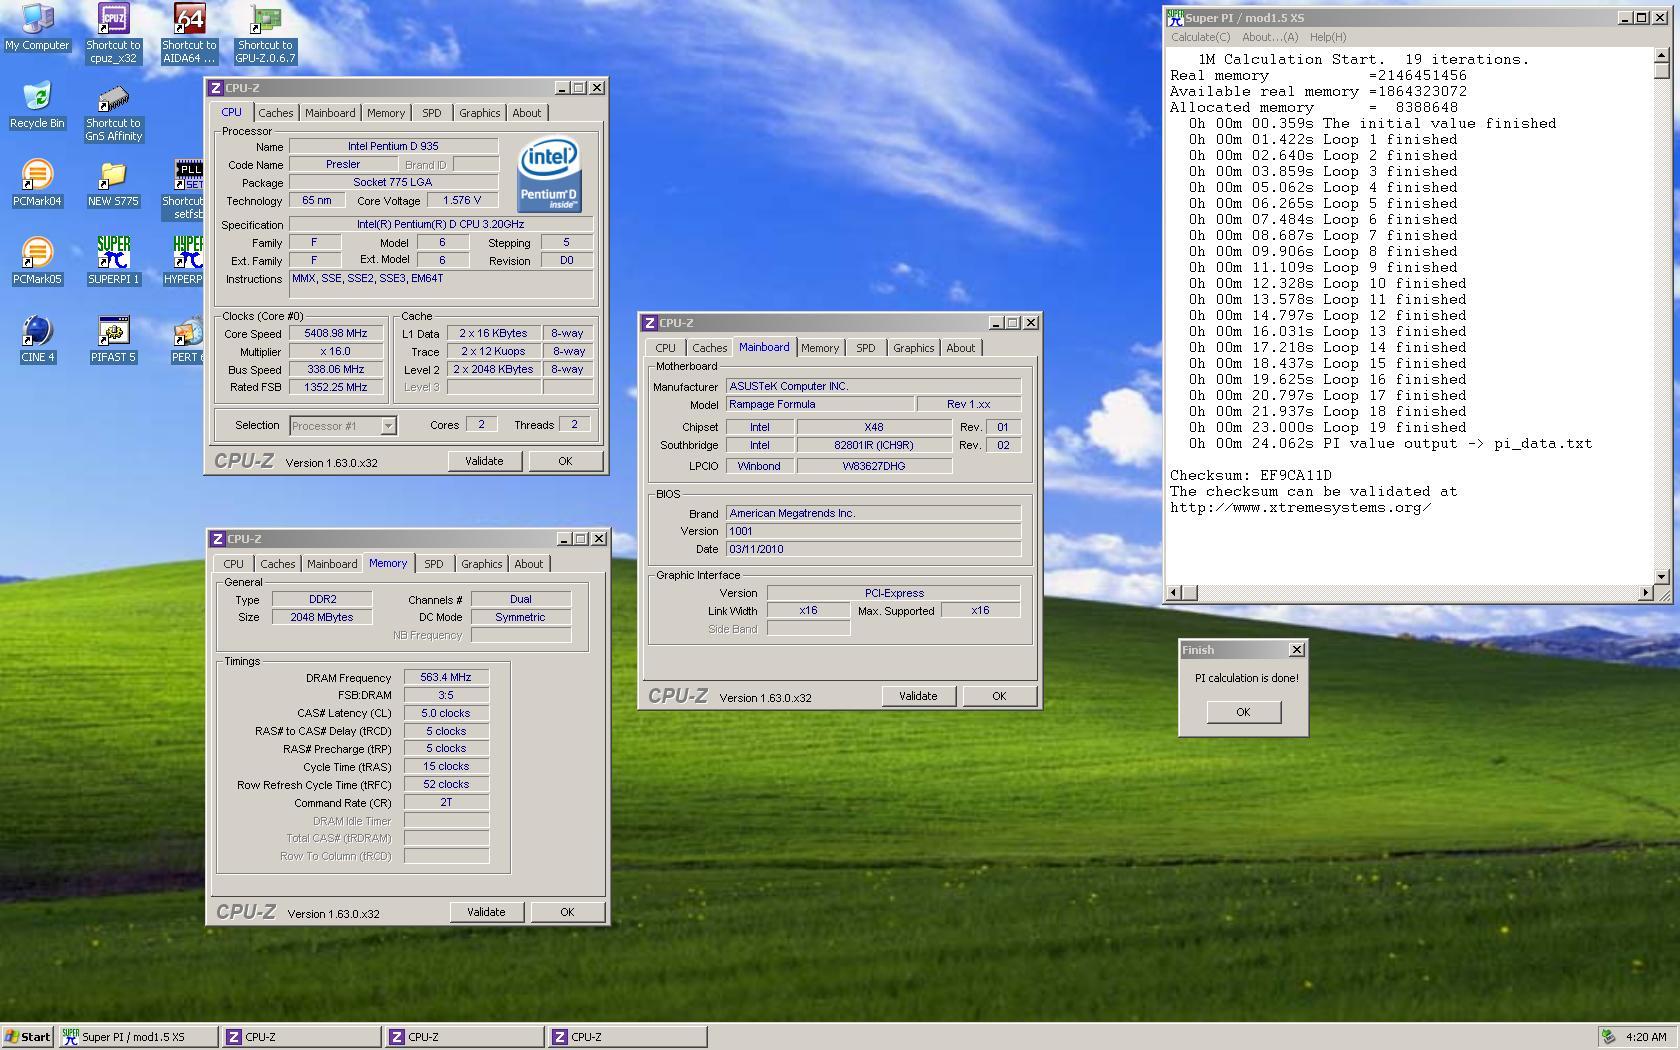1680x1050 pixels.
Task: Select the PCMark05 desktop icon
Action: pos(37,261)
